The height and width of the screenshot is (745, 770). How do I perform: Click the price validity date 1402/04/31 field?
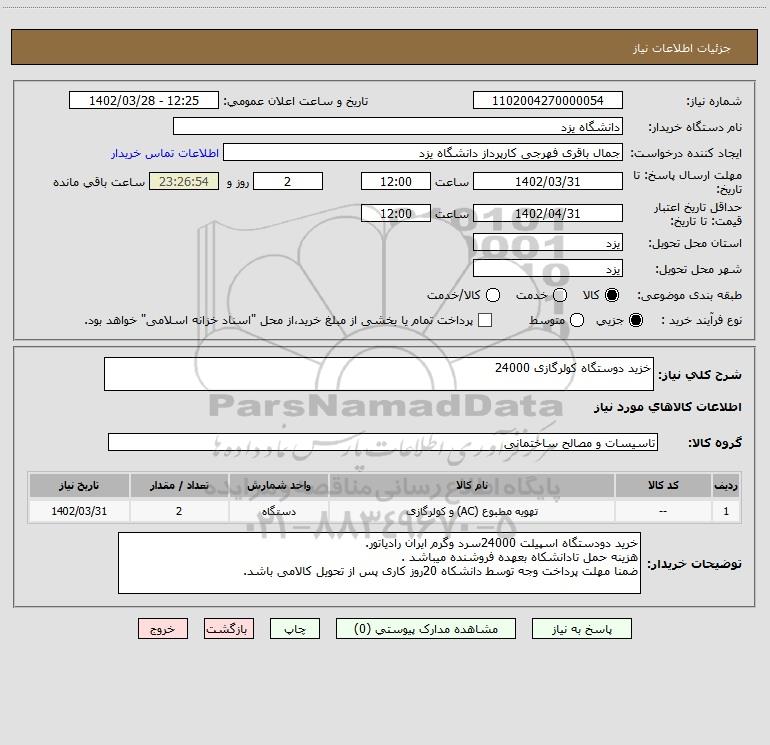pyautogui.click(x=548, y=213)
